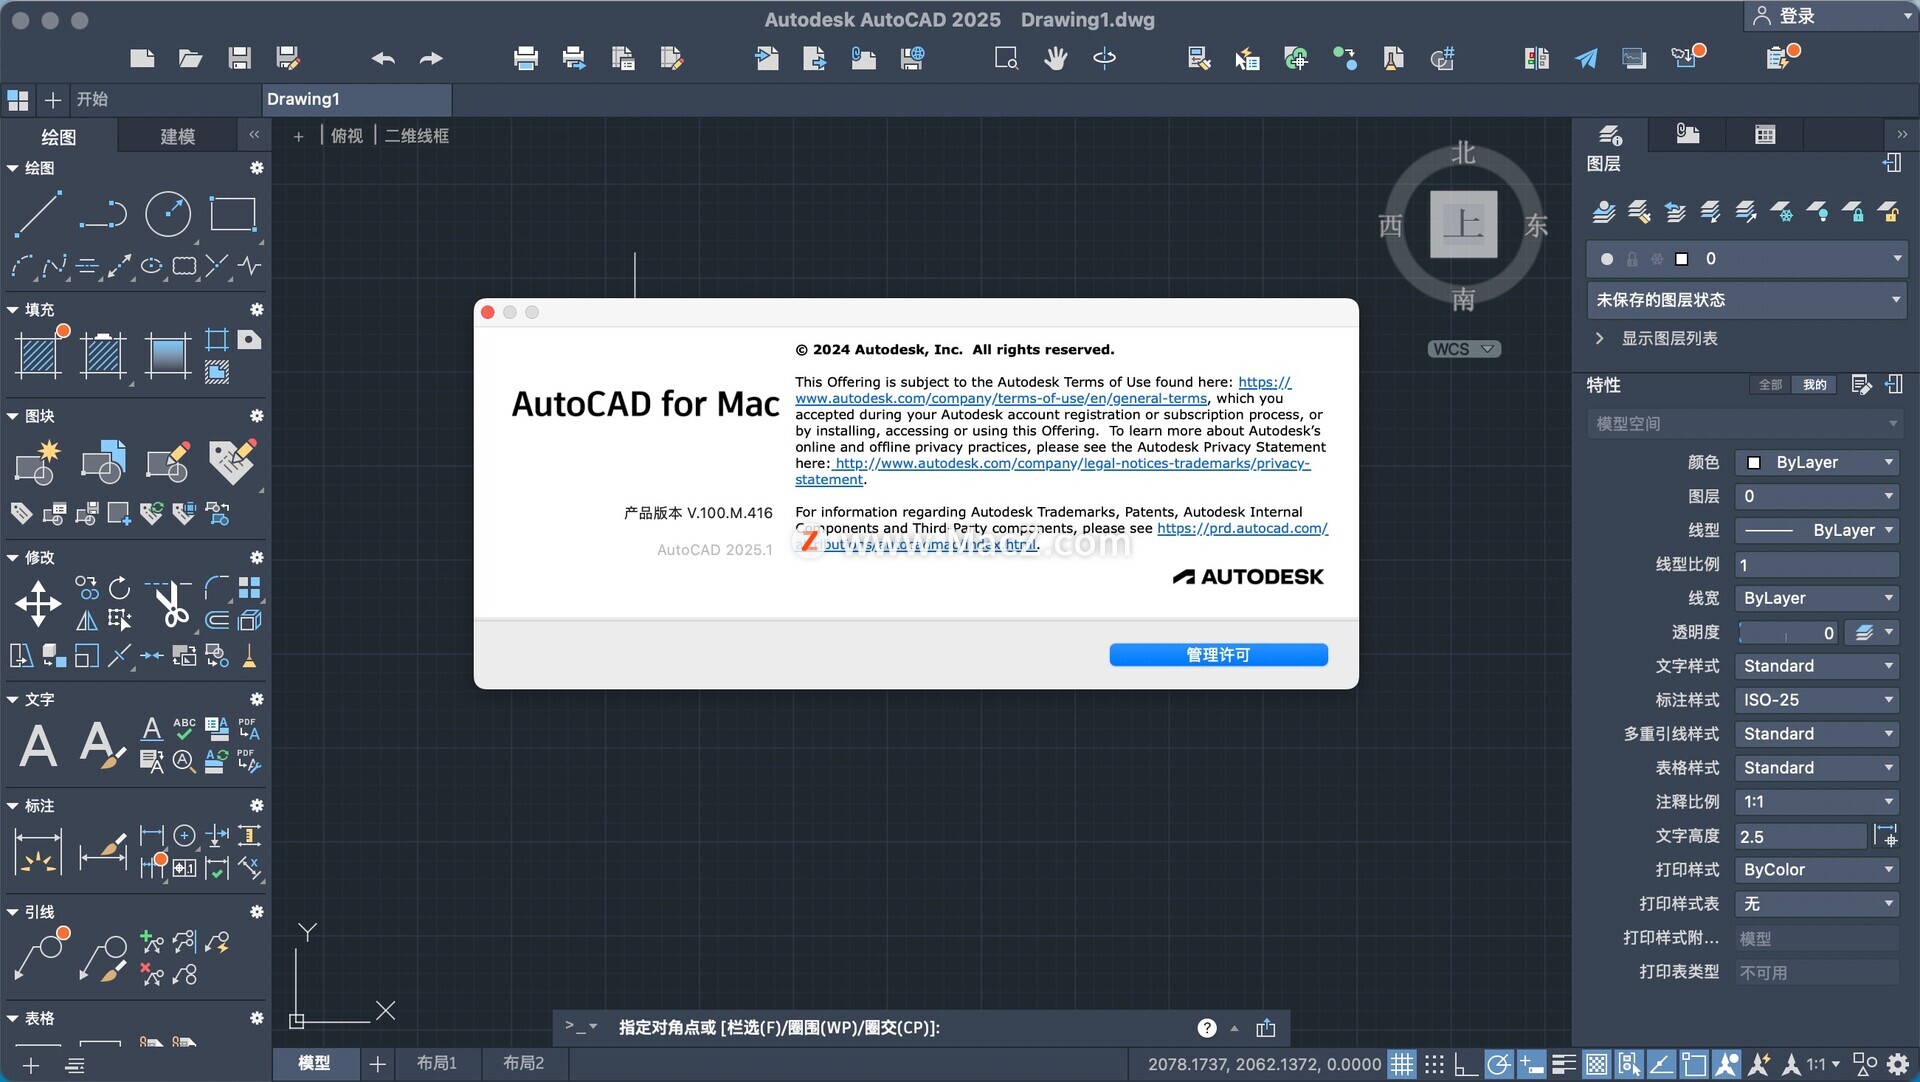The width and height of the screenshot is (1920, 1082).
Task: Select the Hatch fill tool
Action: [40, 354]
